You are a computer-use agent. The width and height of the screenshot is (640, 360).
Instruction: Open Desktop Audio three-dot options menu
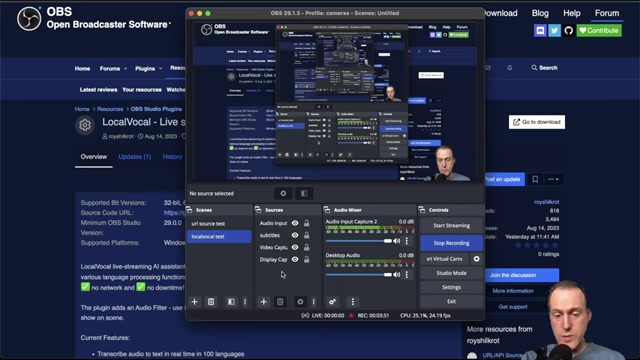407,275
